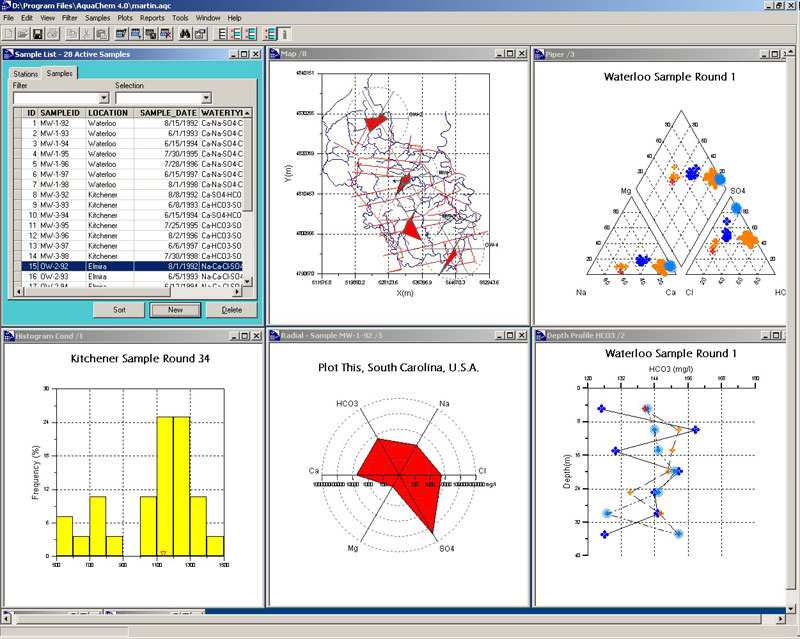The height and width of the screenshot is (639, 800).
Task: Click main window horizontal scroll left arrow
Action: click(x=7, y=619)
